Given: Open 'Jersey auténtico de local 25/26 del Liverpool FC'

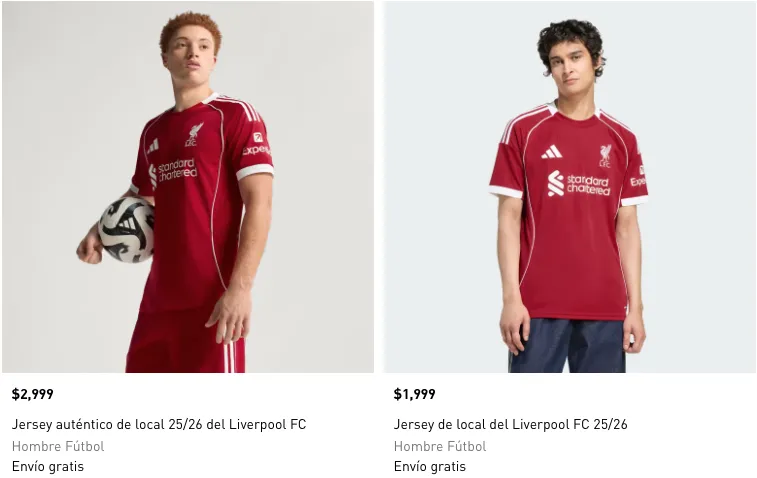Looking at the screenshot, I should [159, 424].
